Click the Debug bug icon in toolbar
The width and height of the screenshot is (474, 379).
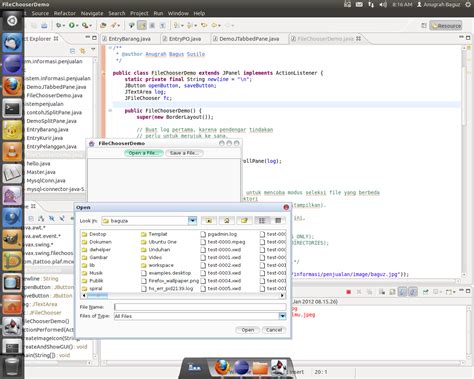tap(59, 25)
